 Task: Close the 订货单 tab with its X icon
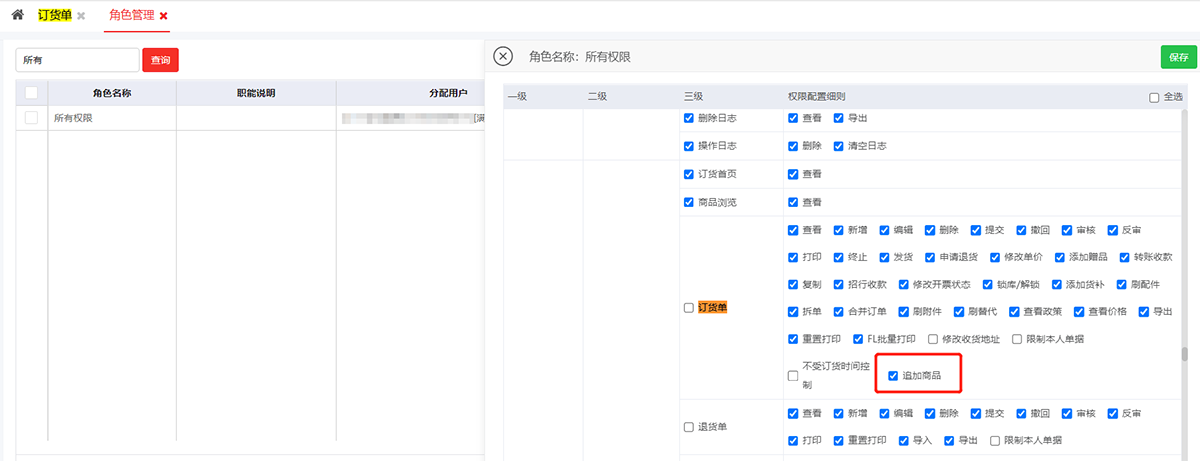(x=81, y=17)
